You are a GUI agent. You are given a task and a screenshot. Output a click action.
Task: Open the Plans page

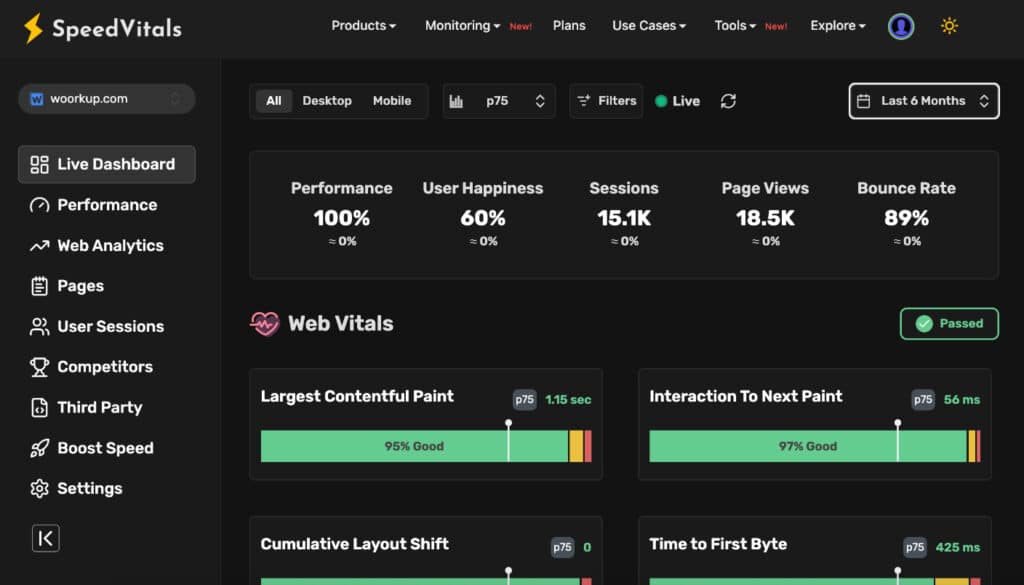569,25
